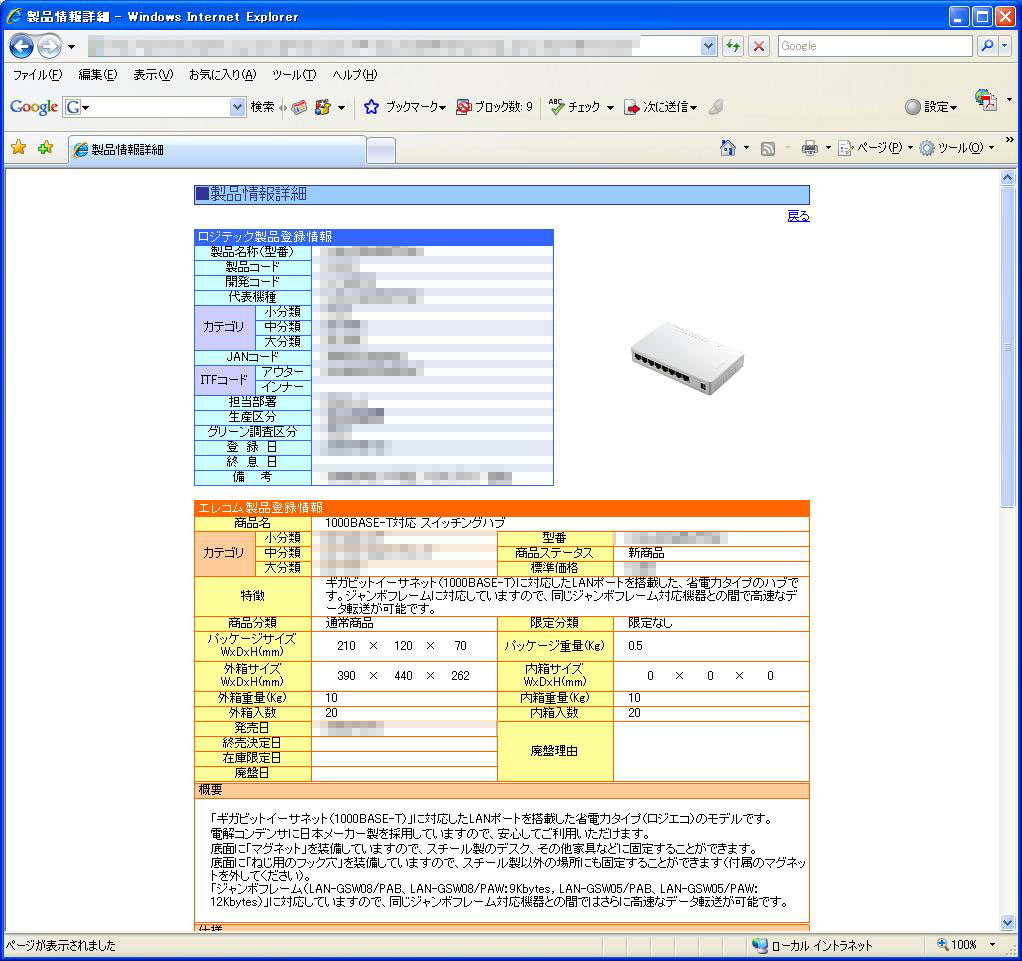Click the Google toolbar news icon

click(x=299, y=107)
